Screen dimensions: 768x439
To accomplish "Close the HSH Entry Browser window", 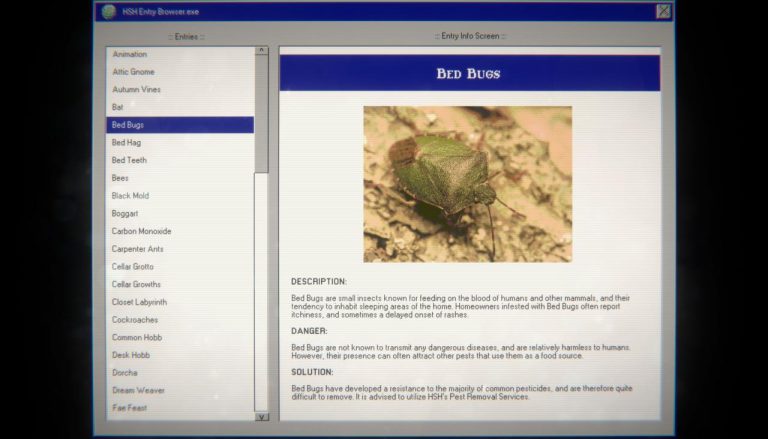I will point(662,12).
